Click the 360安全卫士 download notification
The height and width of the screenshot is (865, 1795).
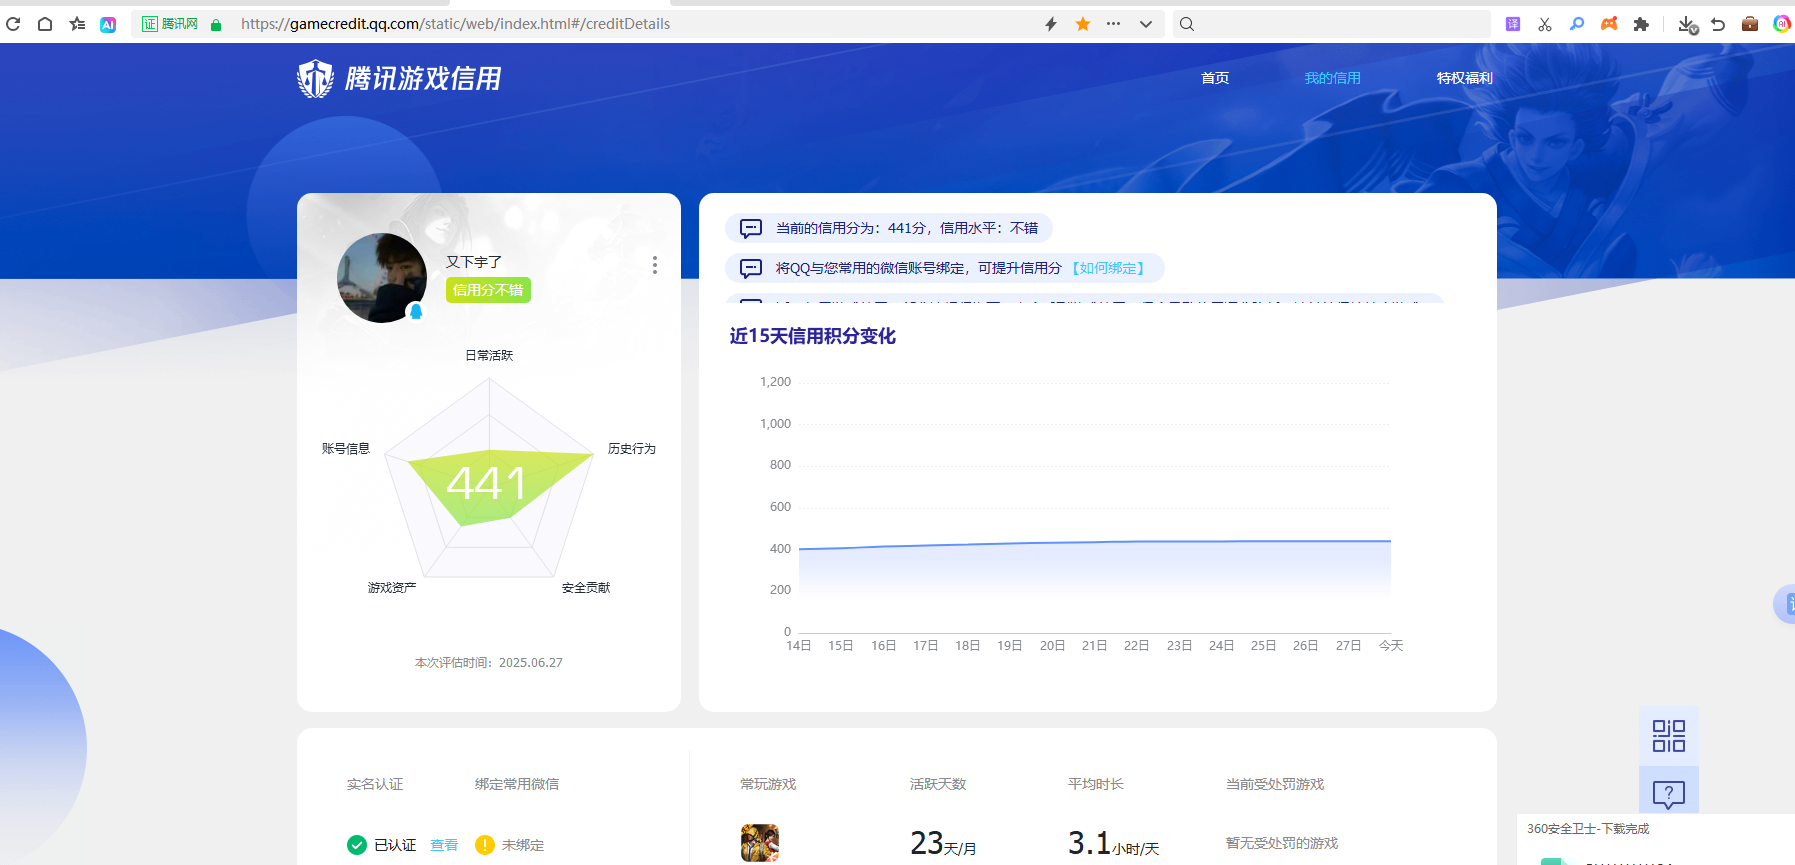[x=1656, y=839]
